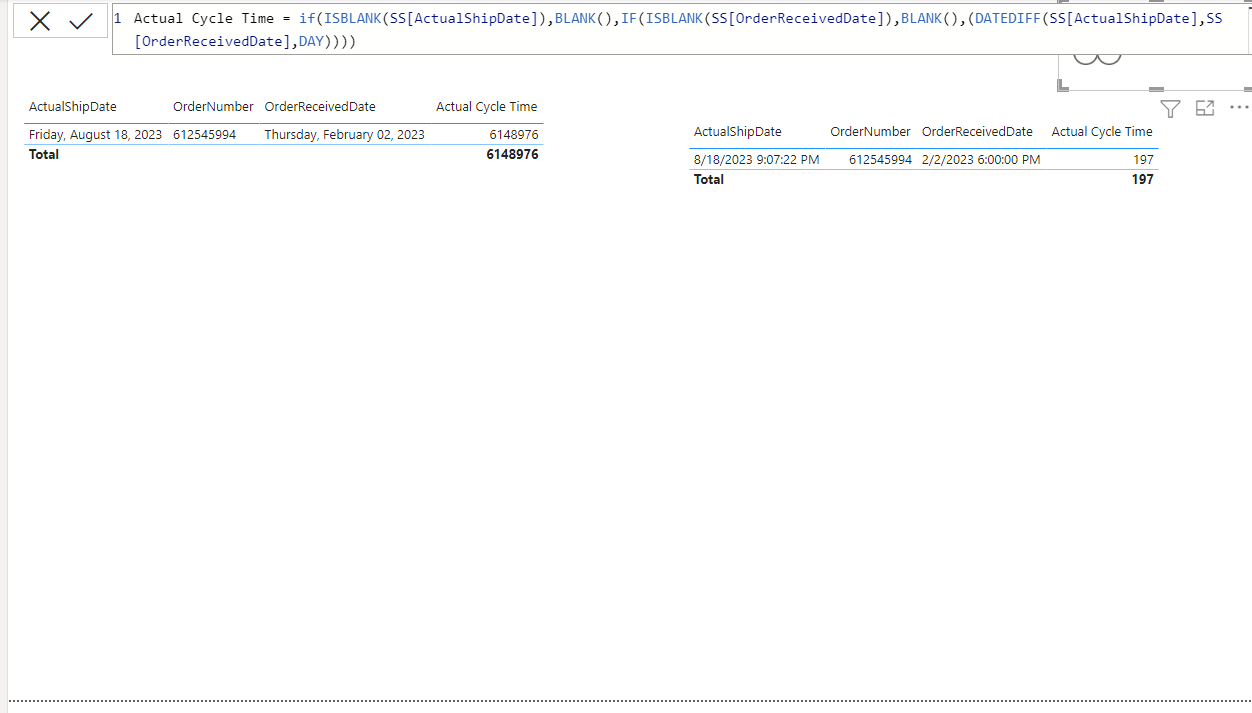The width and height of the screenshot is (1252, 713).
Task: Cancel the formula edit with the X icon
Action: [x=40, y=21]
